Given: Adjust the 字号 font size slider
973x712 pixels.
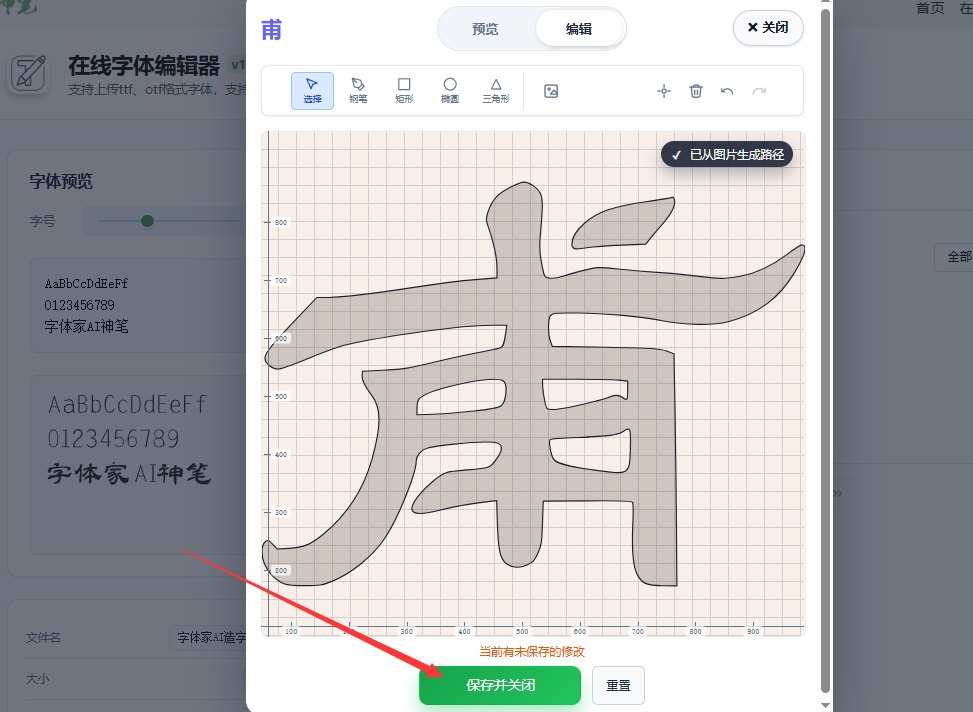Looking at the screenshot, I should pos(146,221).
